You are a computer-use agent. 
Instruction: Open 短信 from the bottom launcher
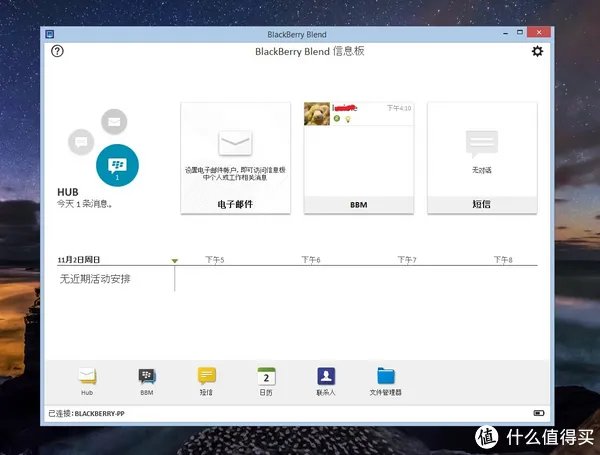click(x=206, y=381)
